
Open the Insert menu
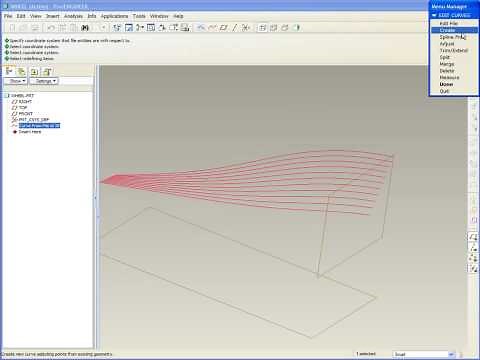pyautogui.click(x=52, y=16)
